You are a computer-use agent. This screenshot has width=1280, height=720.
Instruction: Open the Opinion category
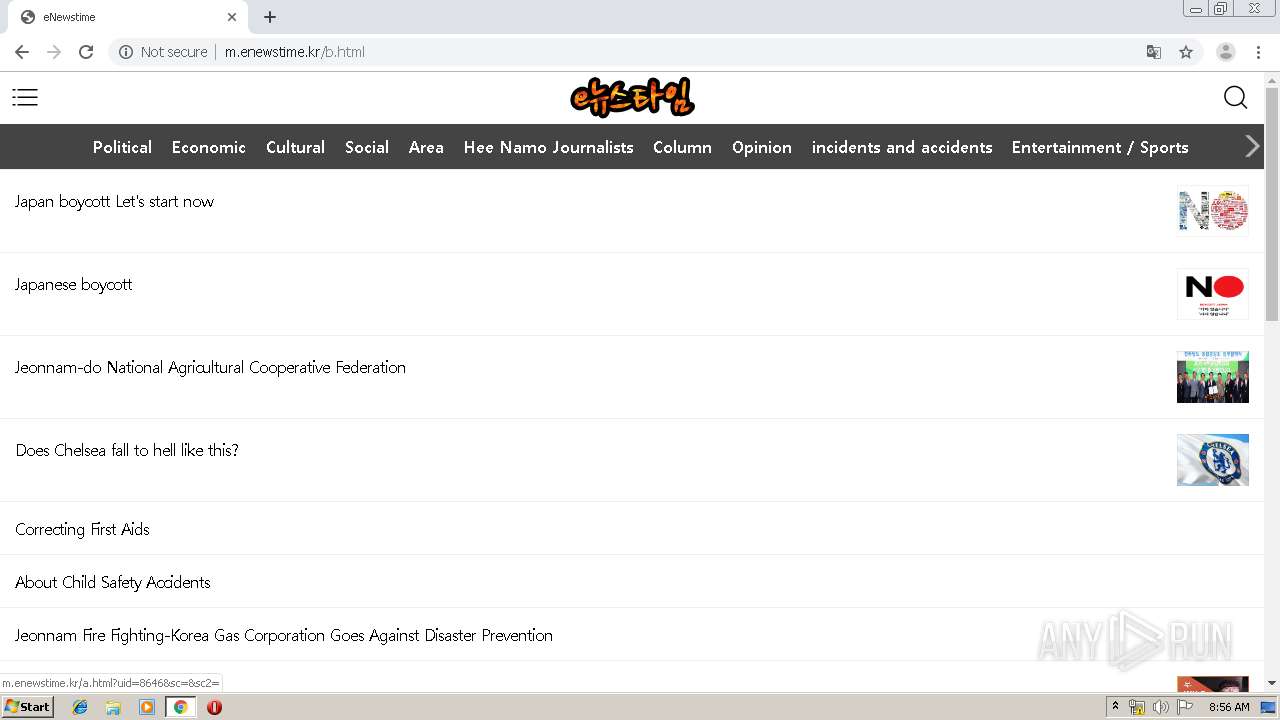[762, 147]
